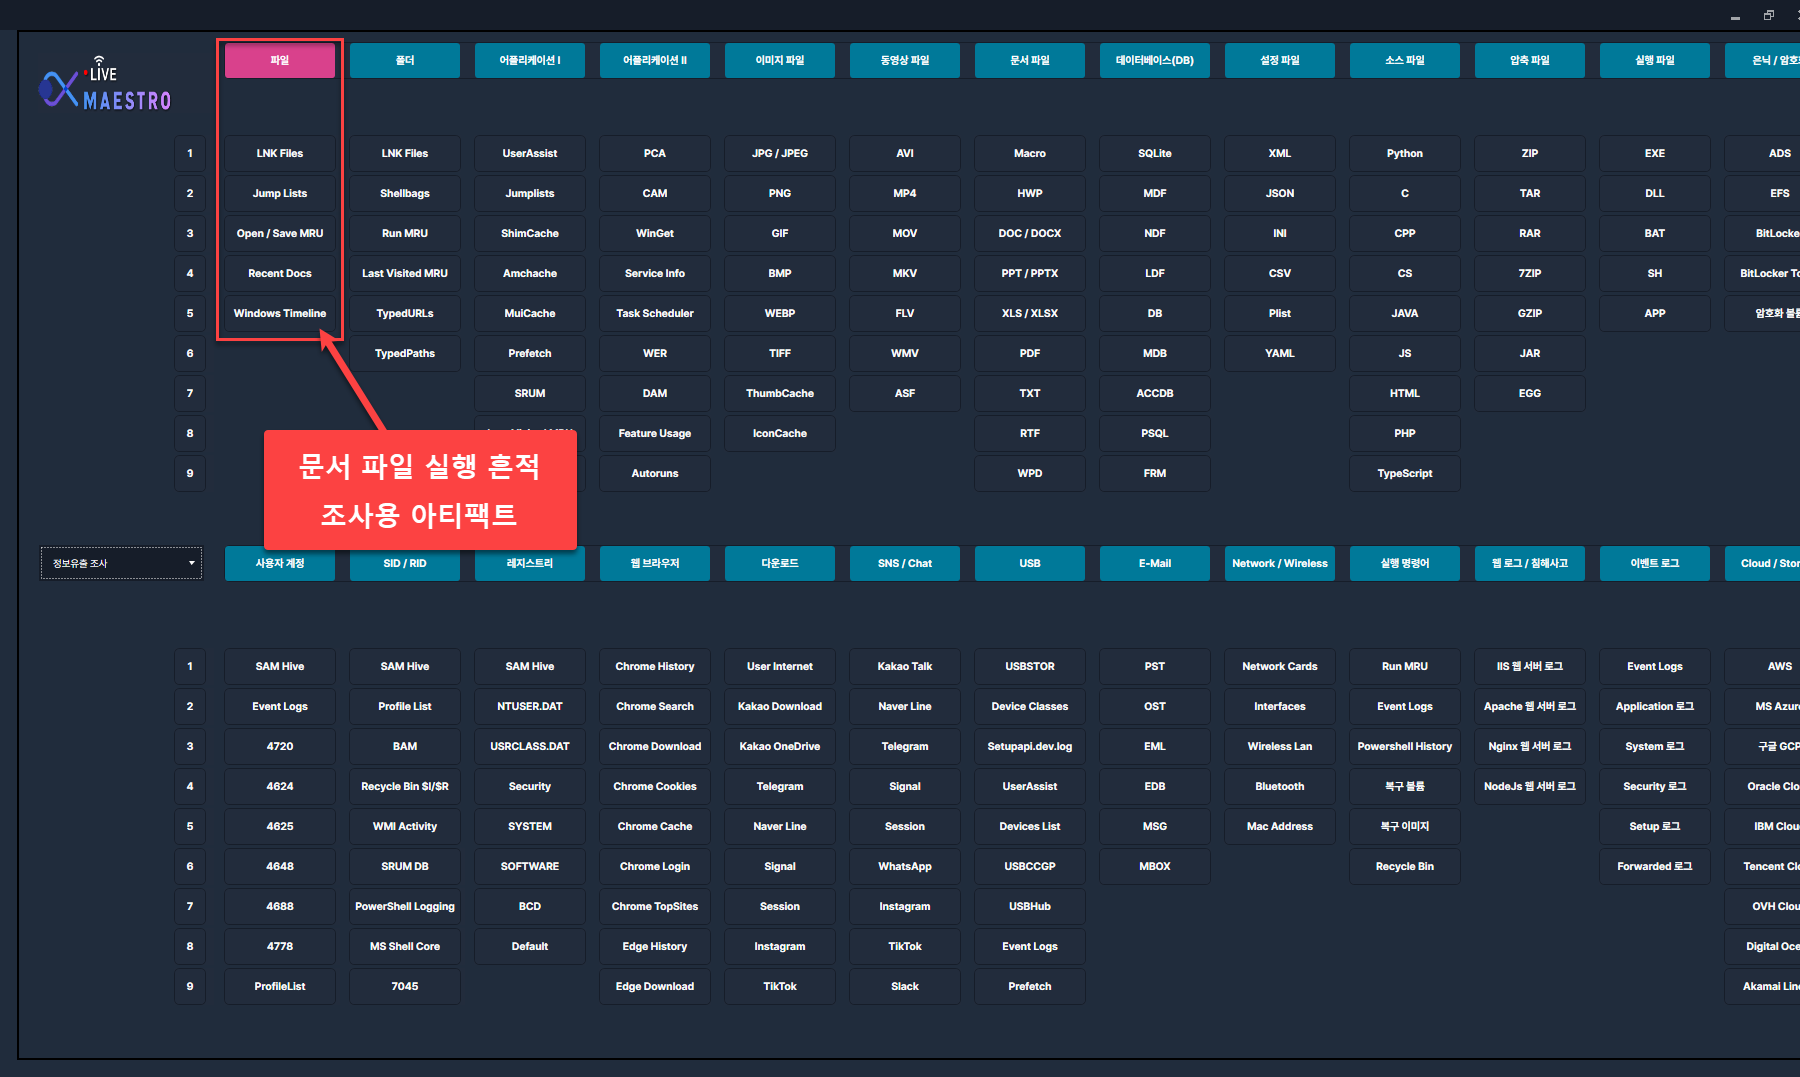Select the NTUSER.DAT registry hive
Viewport: 1800px width, 1077px height.
530,706
